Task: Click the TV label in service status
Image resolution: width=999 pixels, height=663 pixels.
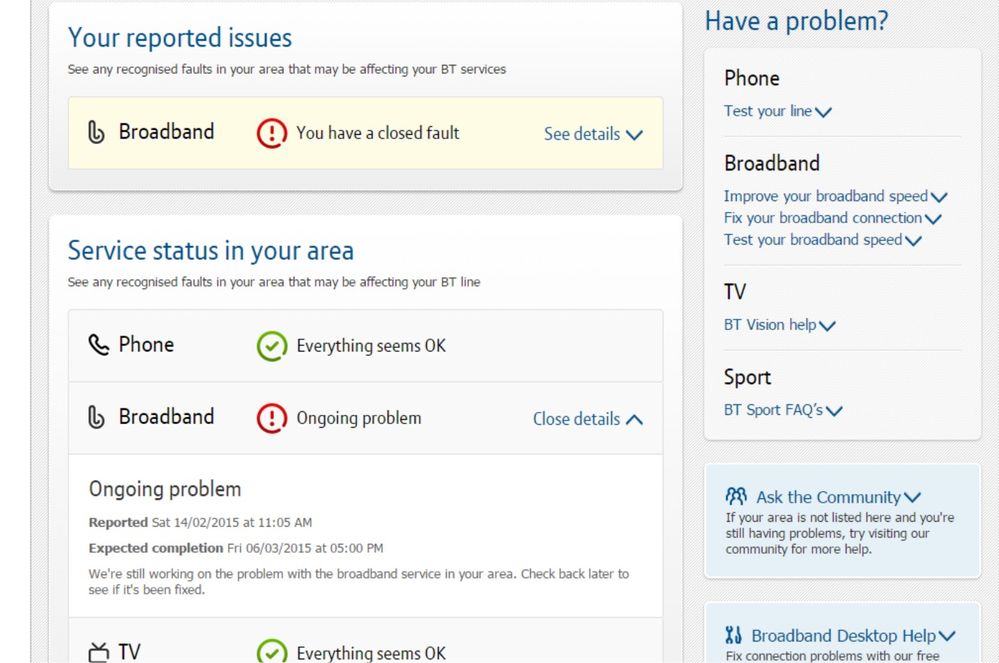Action: pos(129,652)
